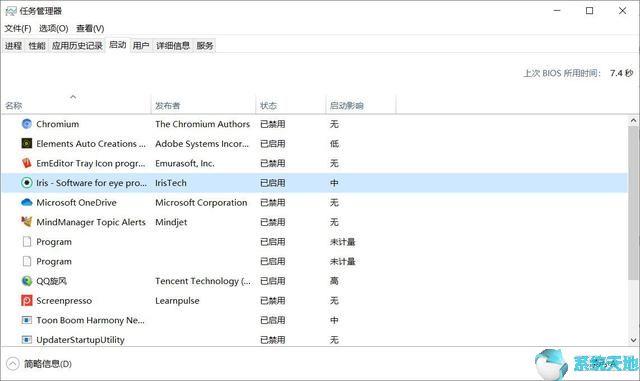This screenshot has width=640, height=381.
Task: Click the vertical scrollbar thumb
Action: [x=633, y=203]
